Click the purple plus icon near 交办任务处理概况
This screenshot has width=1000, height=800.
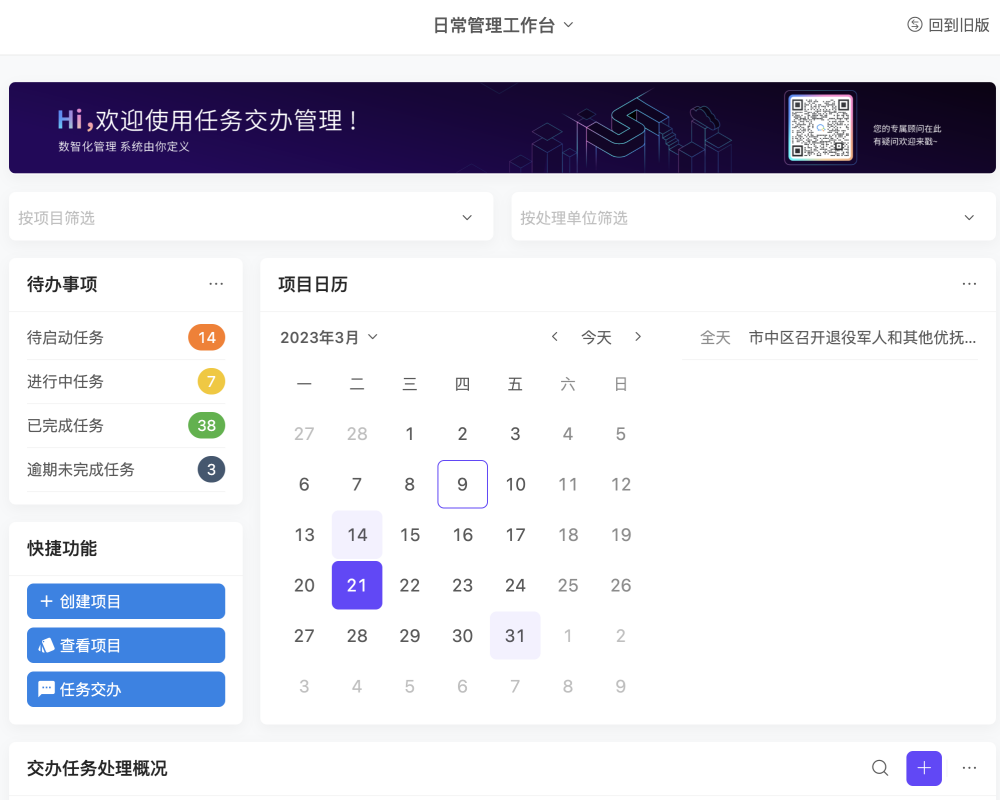point(923,768)
